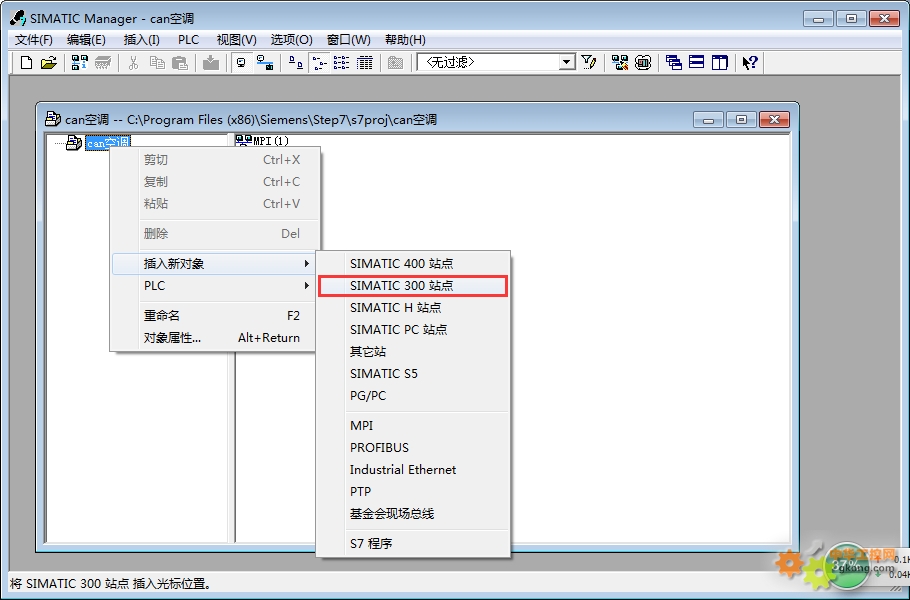Switch to small icons view
This screenshot has height=600, width=910.
point(319,63)
